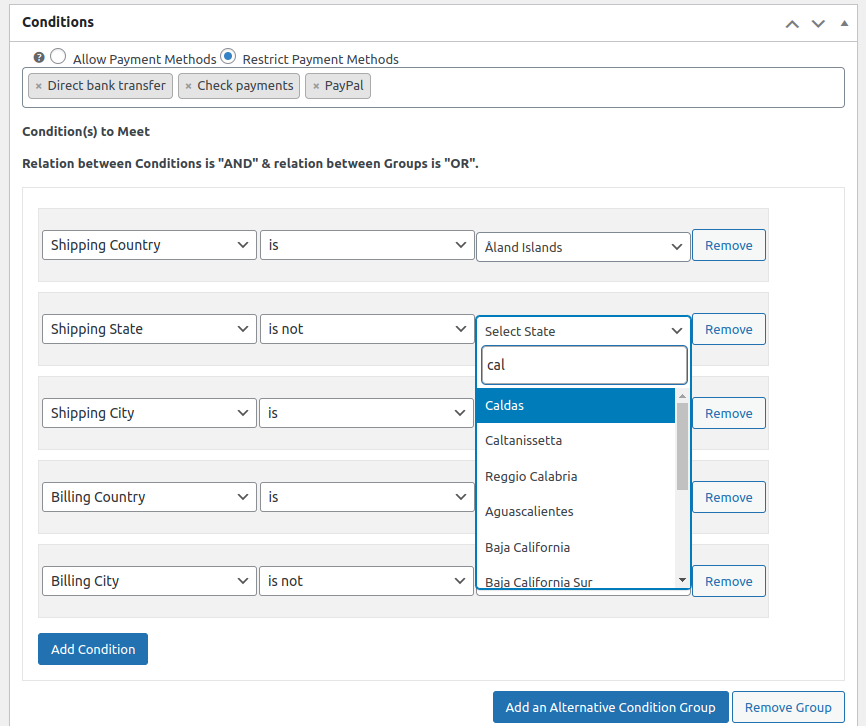Click Add an Alternative Condition Group
866x726 pixels.
(610, 707)
